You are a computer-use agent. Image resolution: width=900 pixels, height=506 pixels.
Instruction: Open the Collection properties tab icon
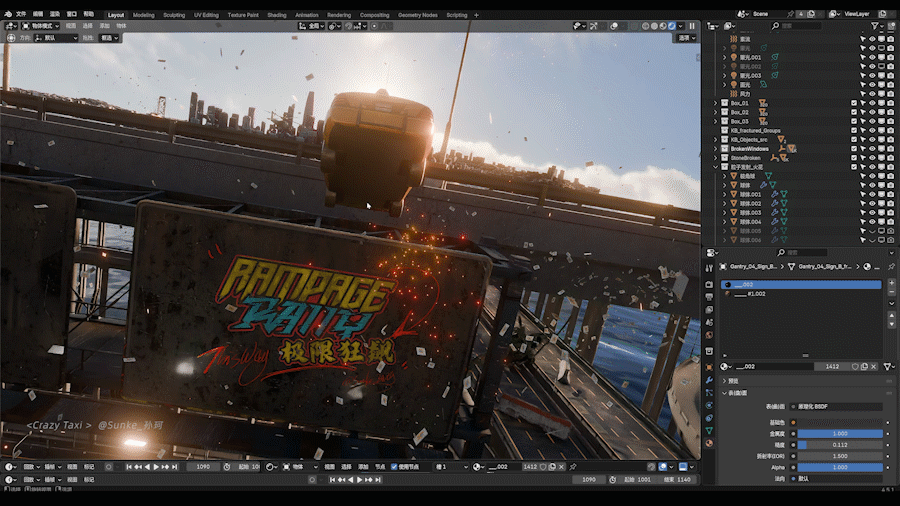[x=709, y=351]
